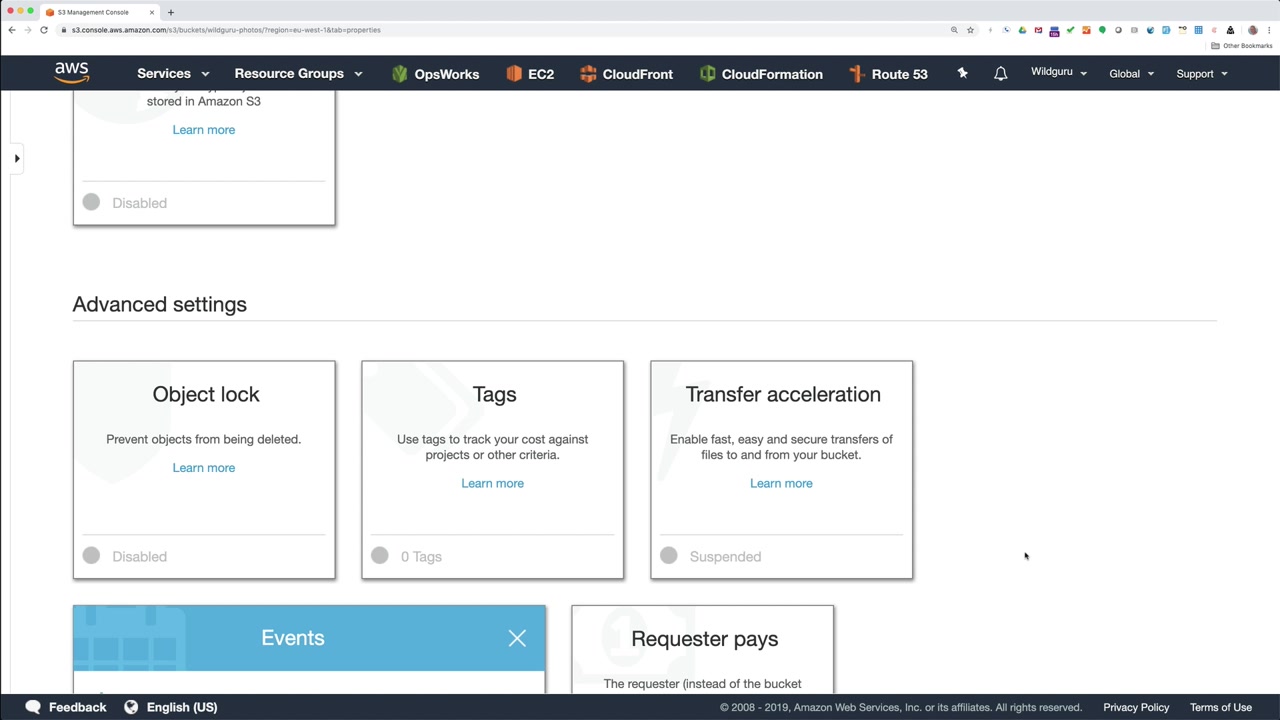Image resolution: width=1280 pixels, height=720 pixels.
Task: Open the Terms of Use link
Action: [x=1221, y=707]
